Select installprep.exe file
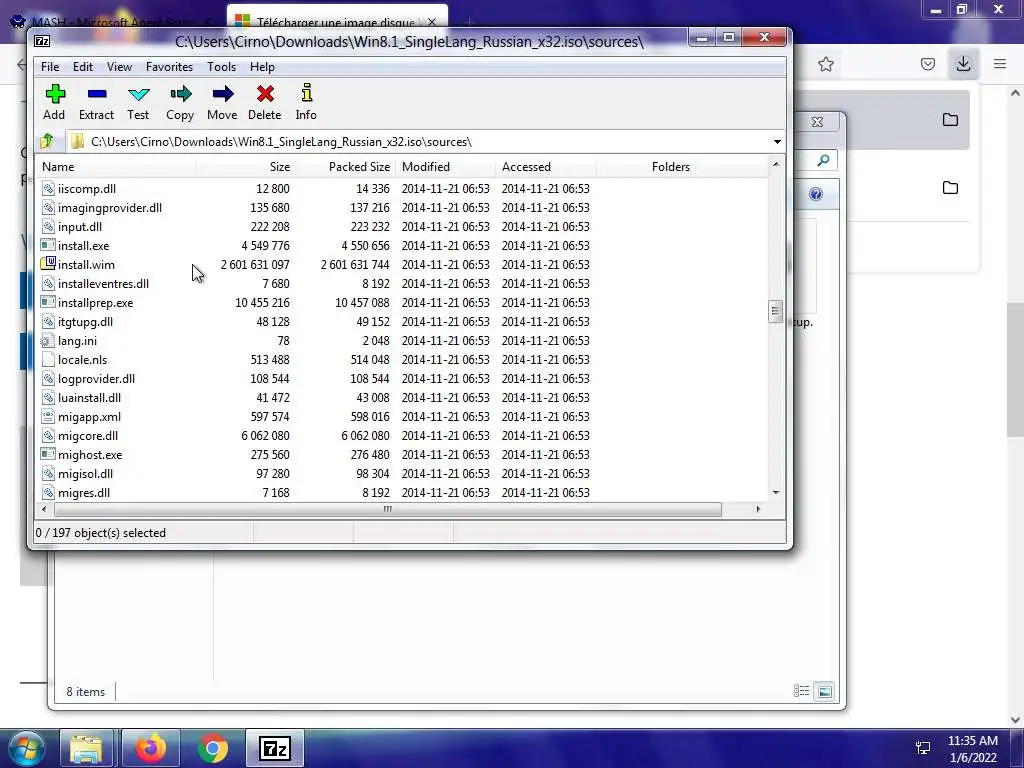The height and width of the screenshot is (768, 1024). [95, 303]
